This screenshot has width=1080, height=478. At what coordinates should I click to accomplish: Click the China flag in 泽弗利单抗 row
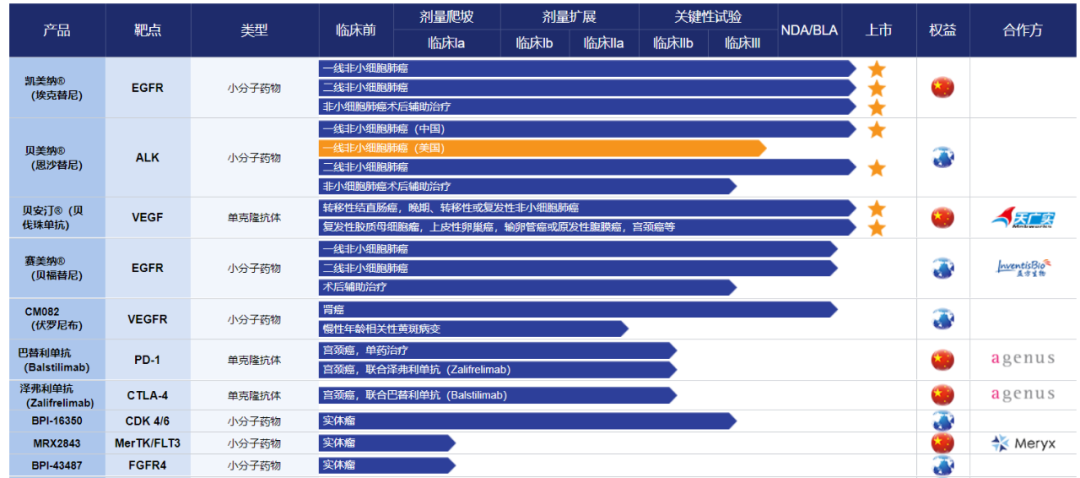tap(942, 395)
